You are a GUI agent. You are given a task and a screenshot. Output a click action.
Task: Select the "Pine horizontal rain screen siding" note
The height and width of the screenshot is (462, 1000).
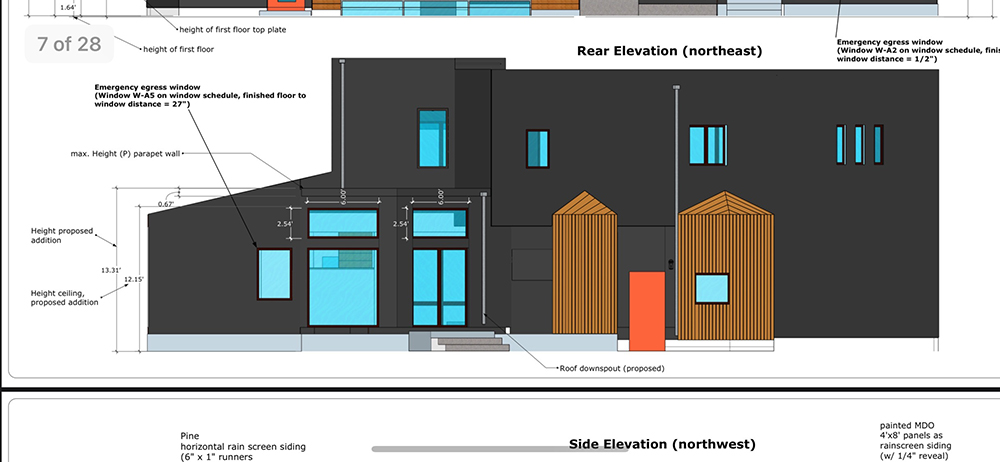point(243,446)
